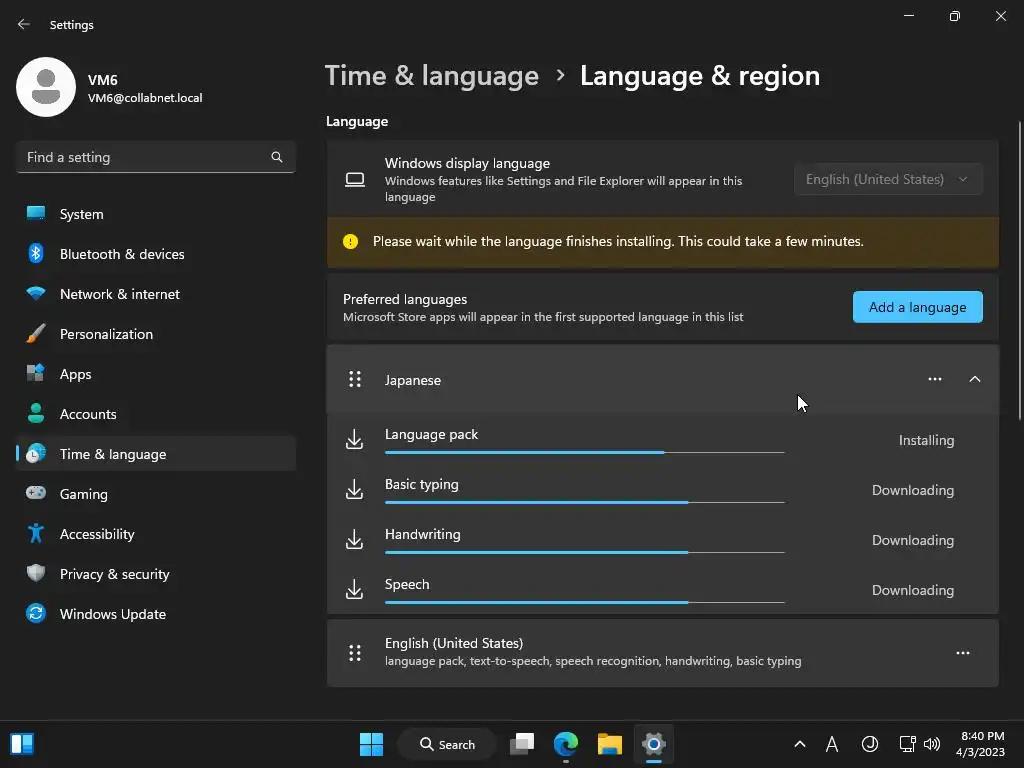Click the back arrow in Settings header
The image size is (1024, 768).
(24, 24)
